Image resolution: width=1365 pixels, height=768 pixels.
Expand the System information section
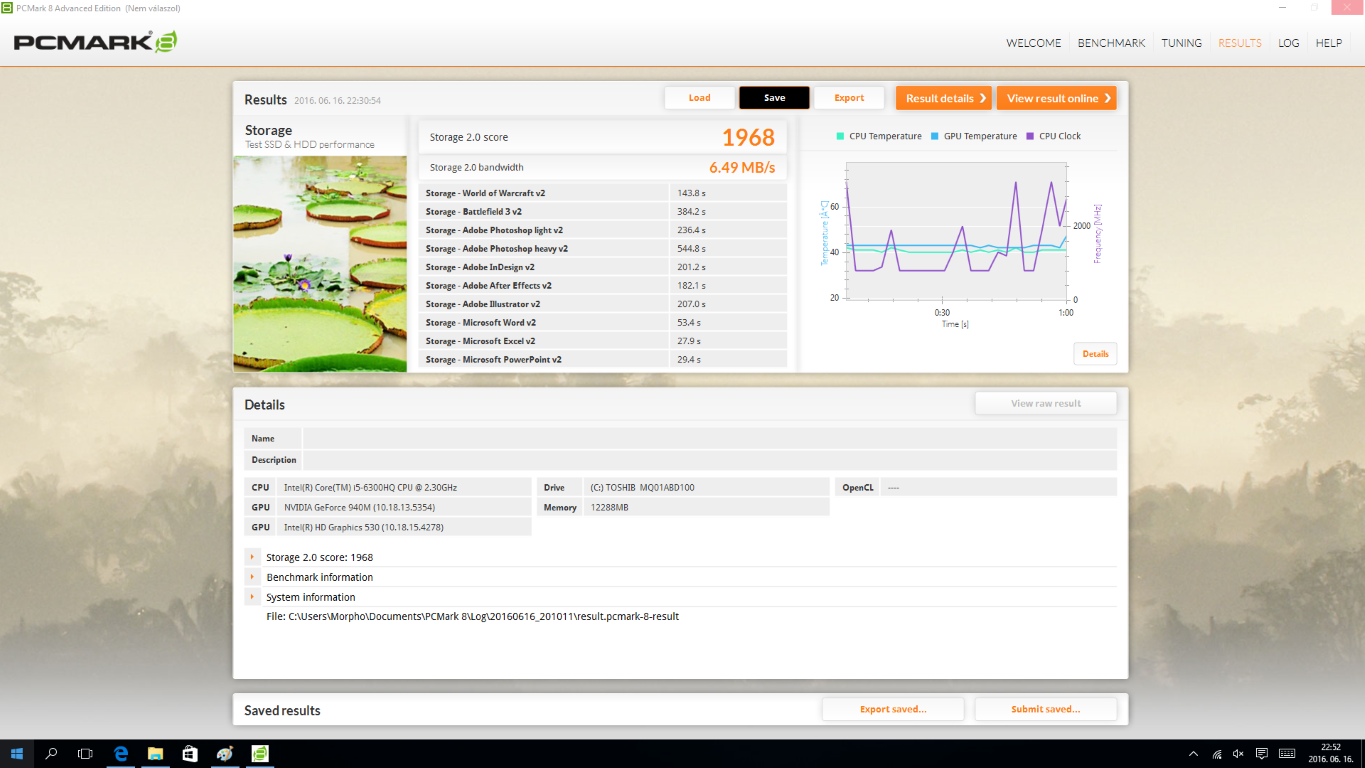252,597
